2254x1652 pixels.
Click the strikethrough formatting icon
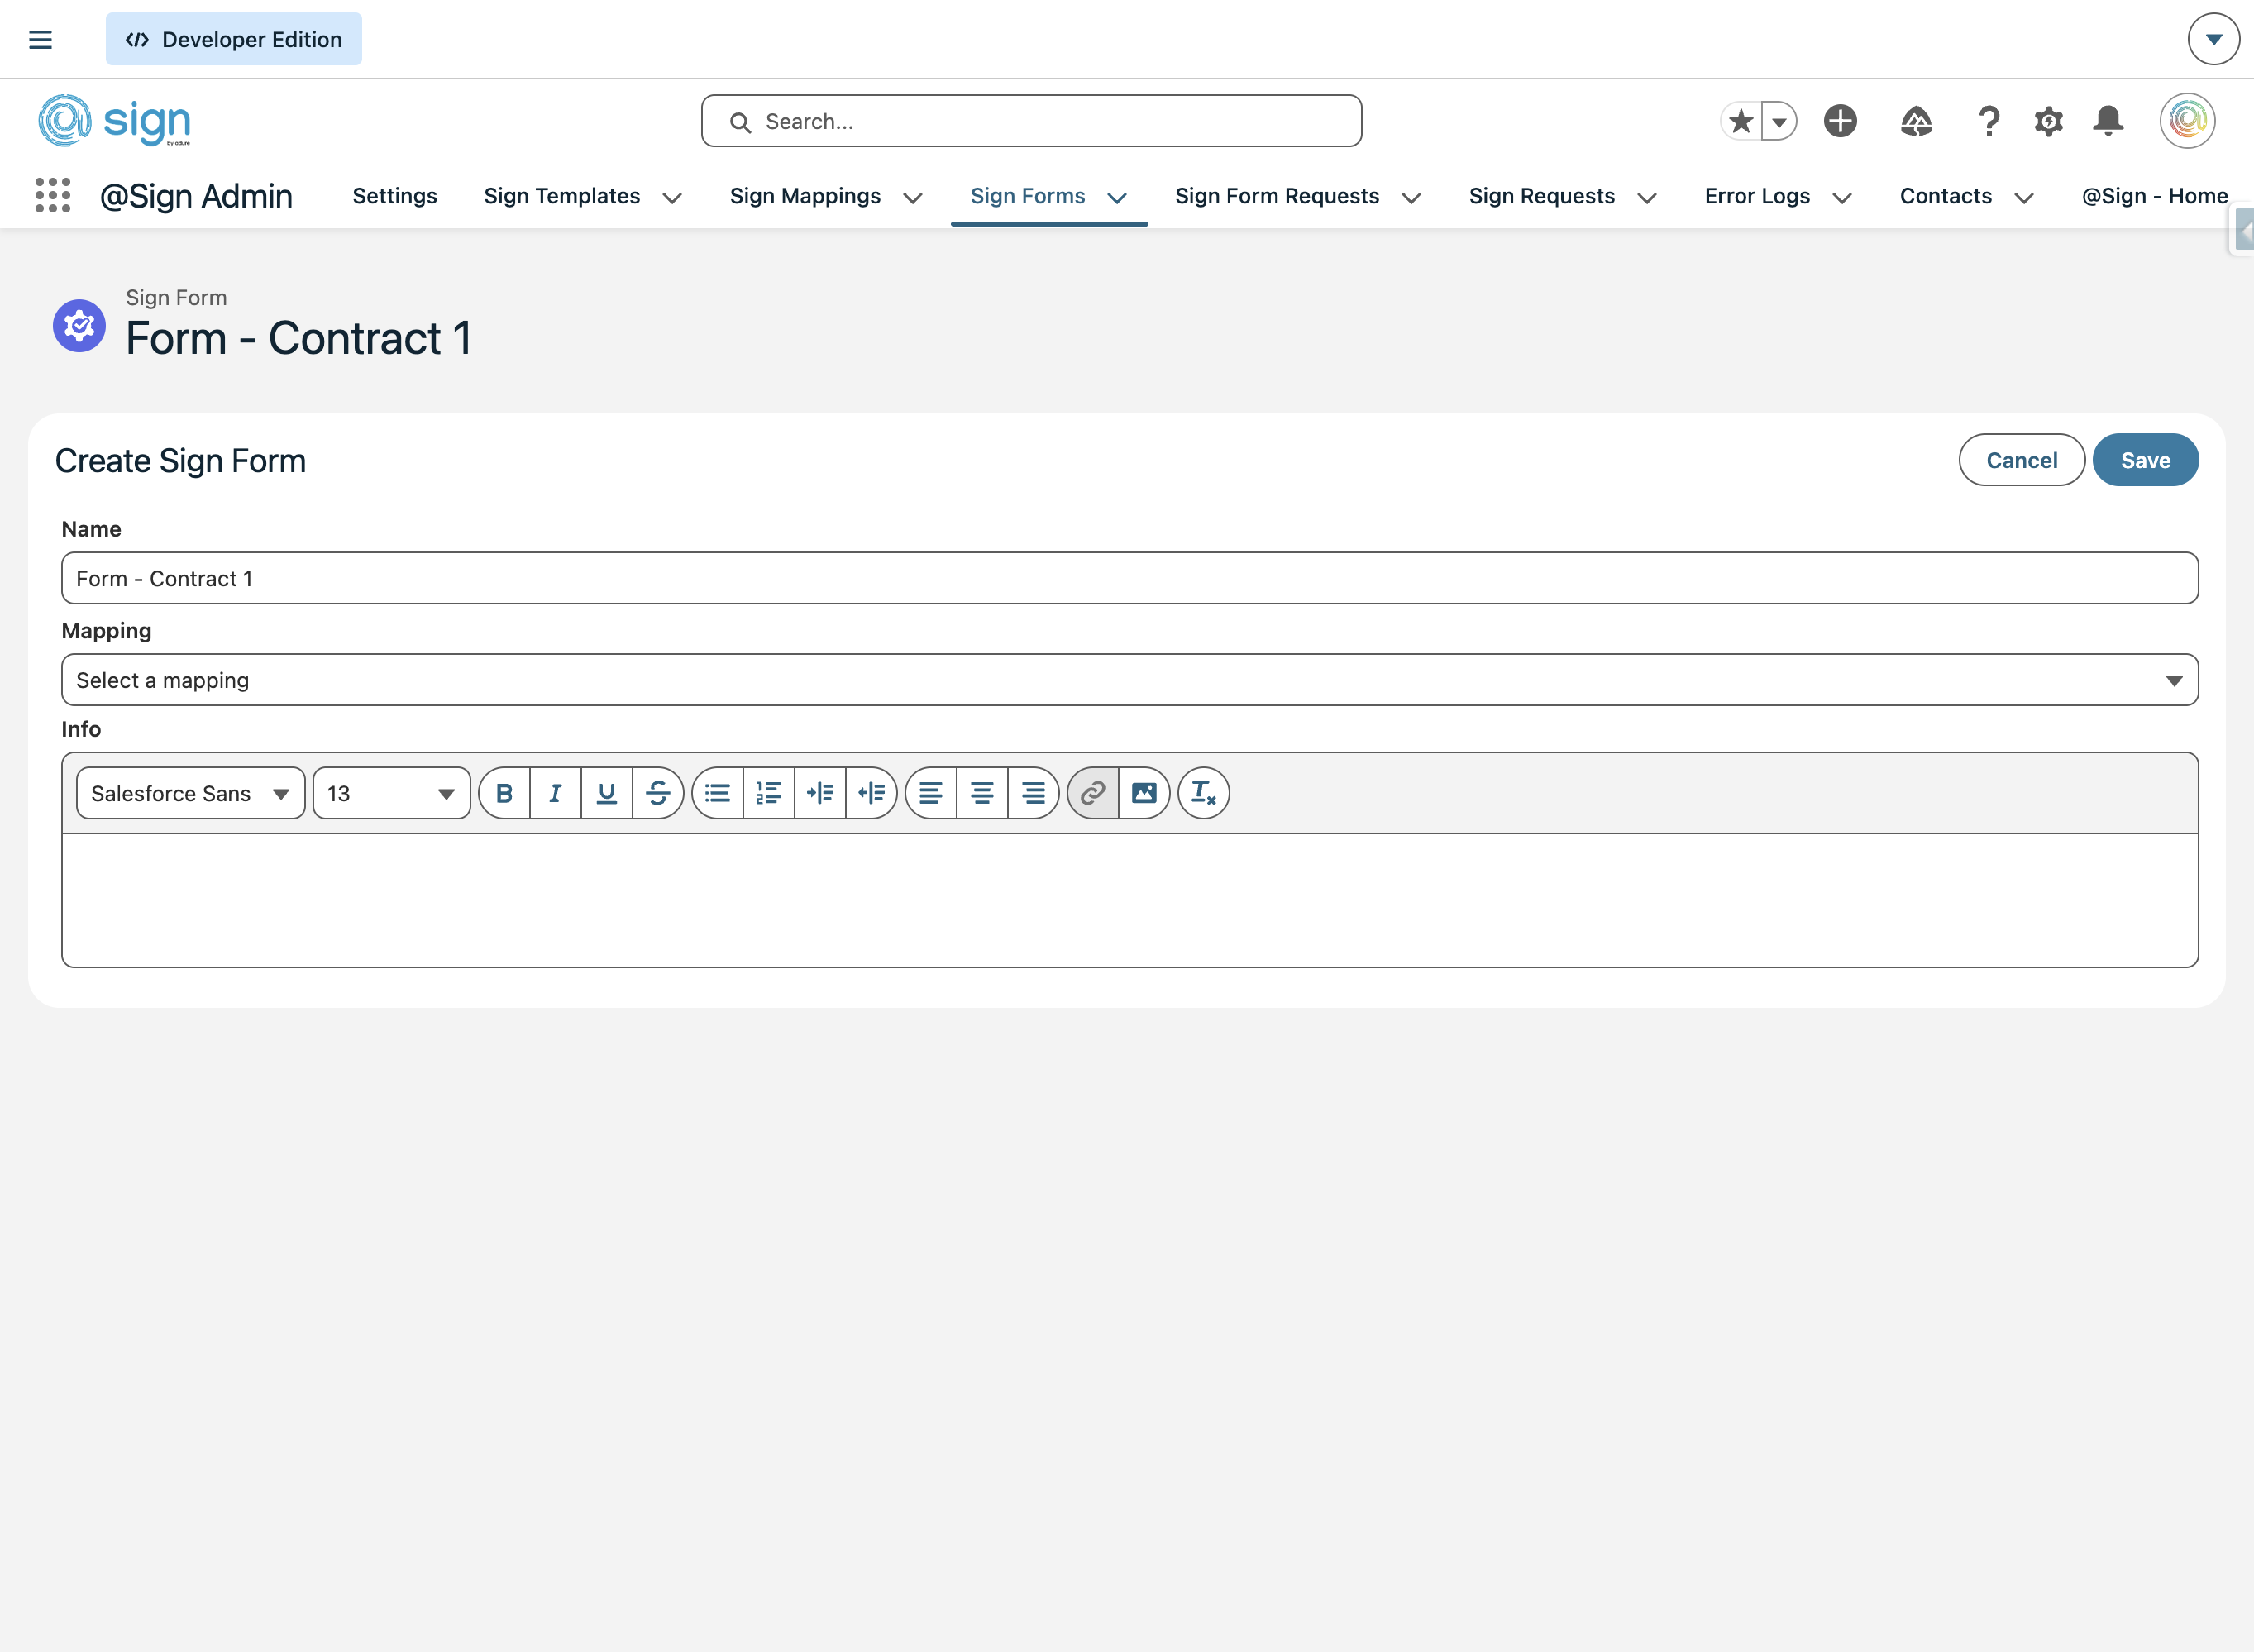[x=658, y=794]
